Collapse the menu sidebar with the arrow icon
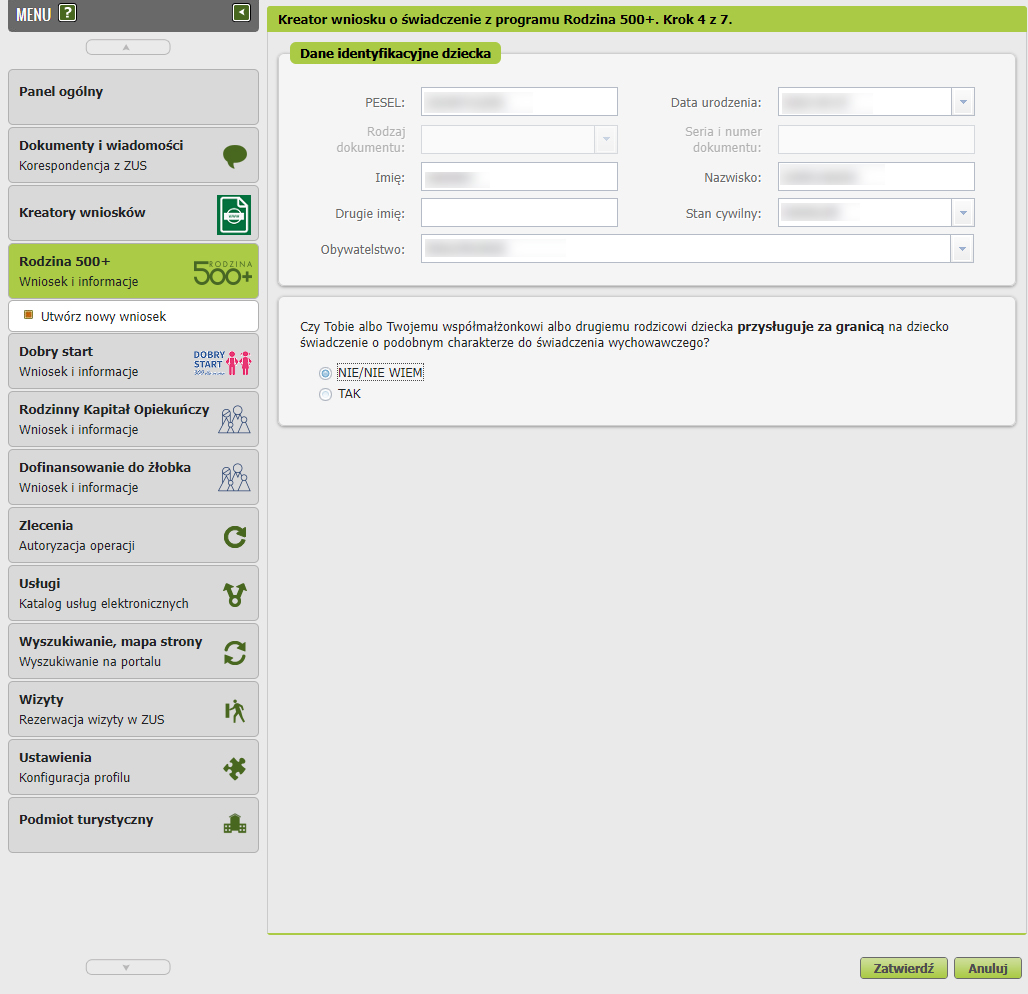Image resolution: width=1028 pixels, height=994 pixels. tap(241, 12)
